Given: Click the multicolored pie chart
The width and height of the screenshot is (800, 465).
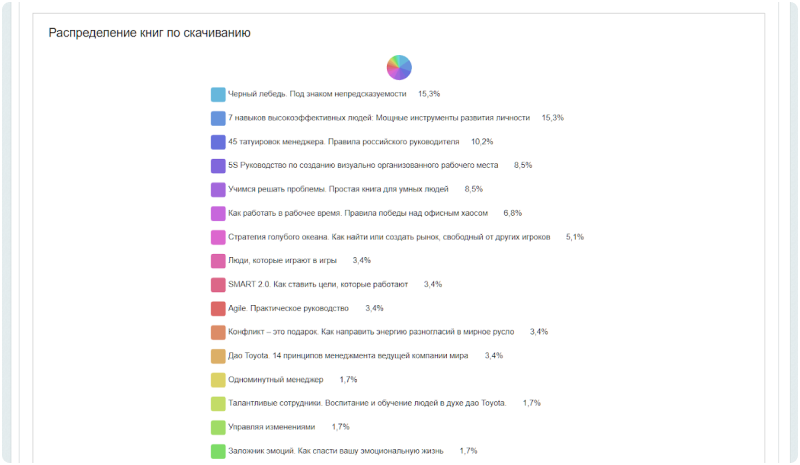Looking at the screenshot, I should tap(399, 67).
